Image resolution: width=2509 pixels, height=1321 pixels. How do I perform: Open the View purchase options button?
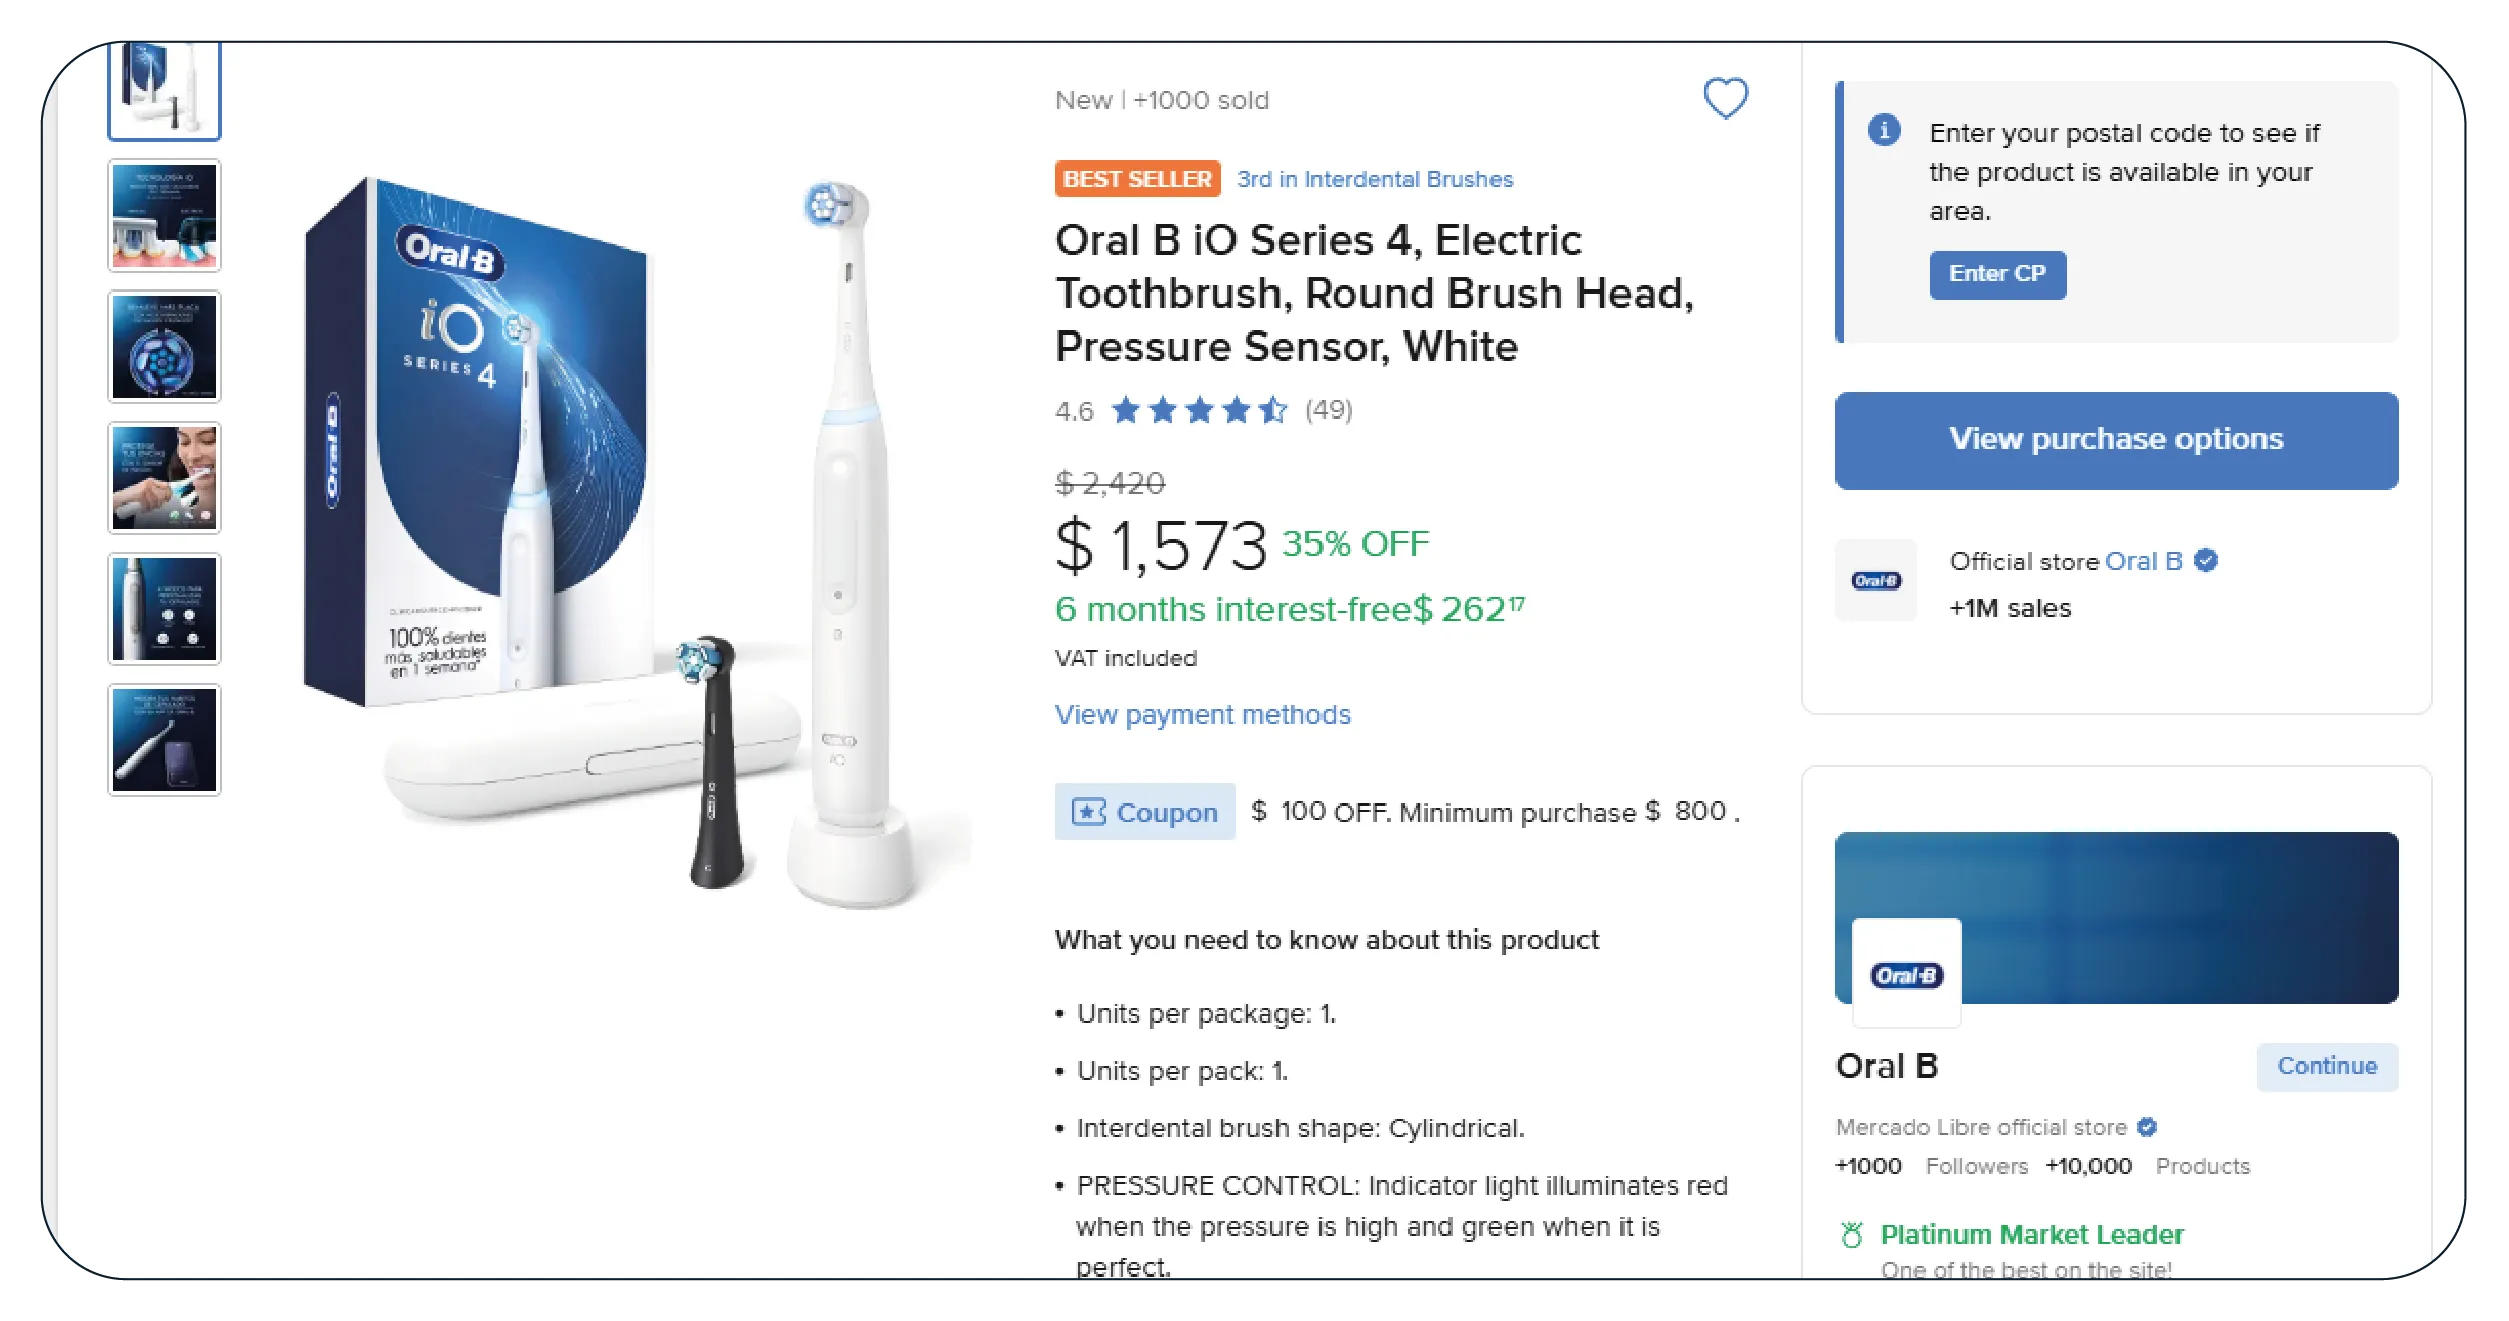(x=2115, y=440)
